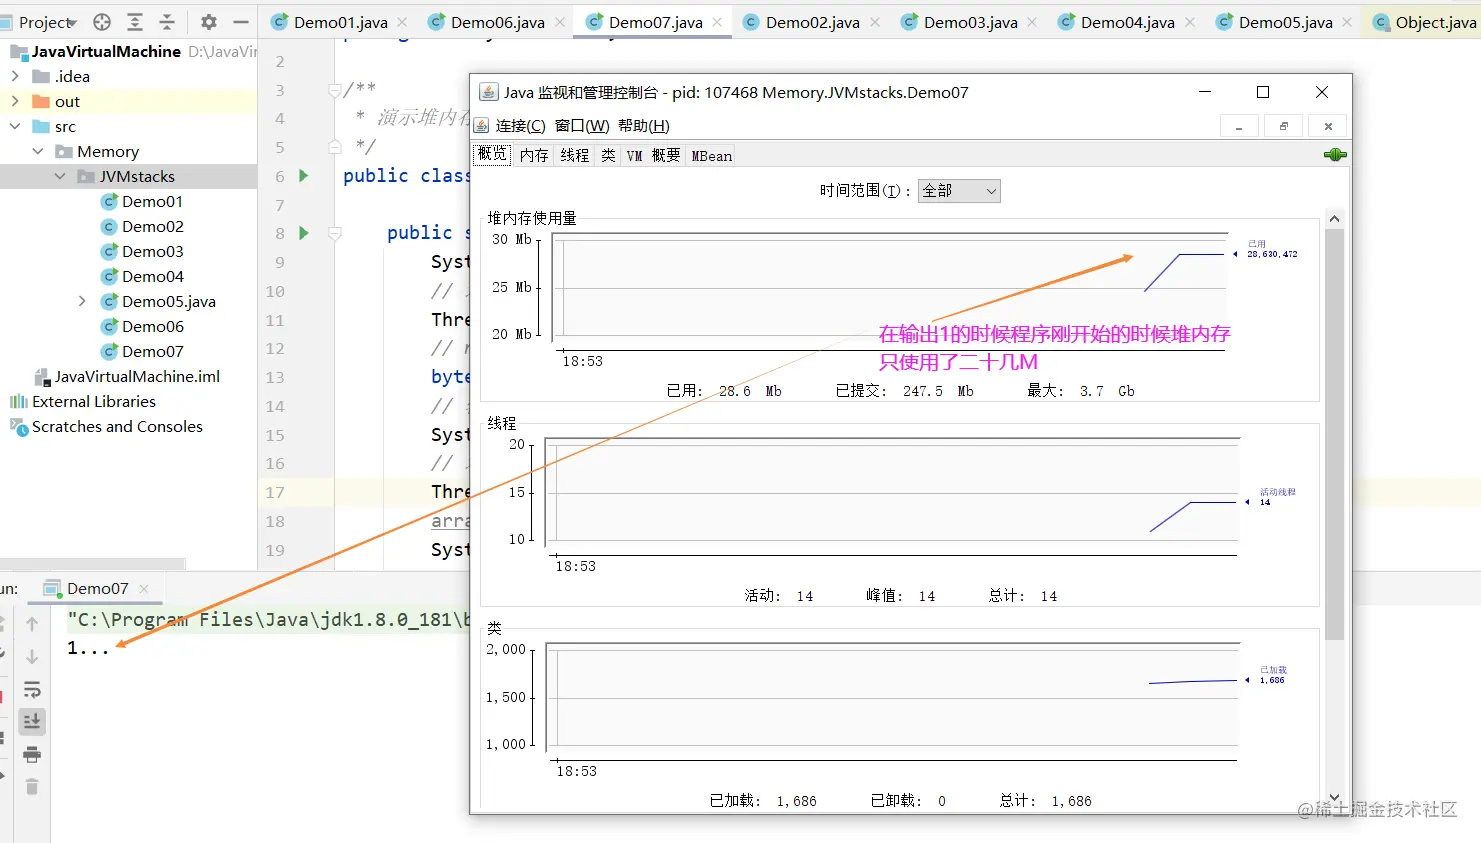Open the time range dropdown set to 全部

coord(959,191)
